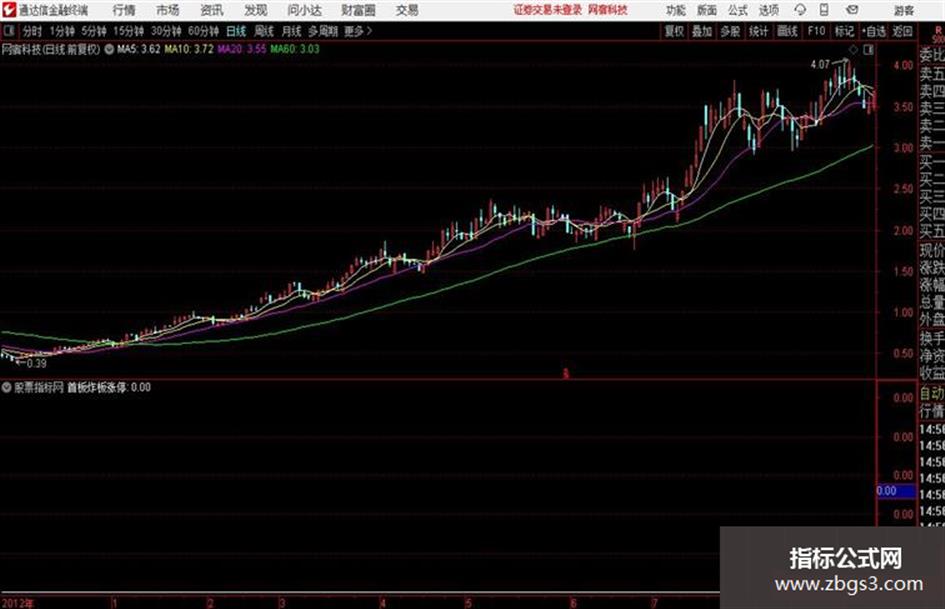The height and width of the screenshot is (609, 945).
Task: Switch to the 15分钟 period
Action: pyautogui.click(x=128, y=31)
